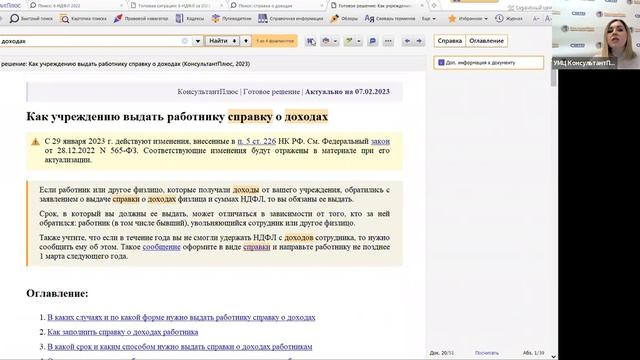
Task: Click the speaker video thumbnail
Action: coord(596,34)
